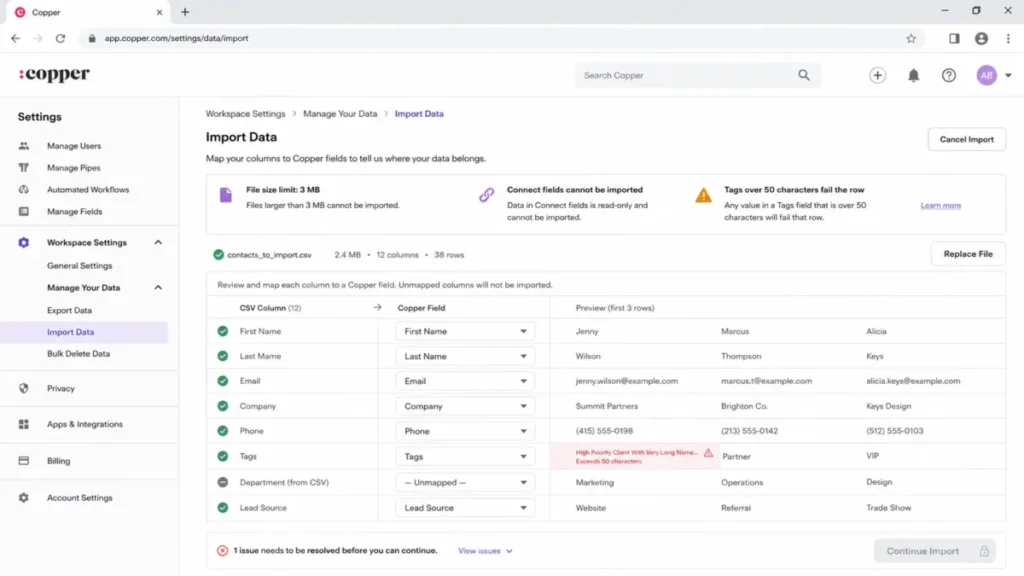Open the browser side panel icon
The width and height of the screenshot is (1024, 576).
[954, 39]
